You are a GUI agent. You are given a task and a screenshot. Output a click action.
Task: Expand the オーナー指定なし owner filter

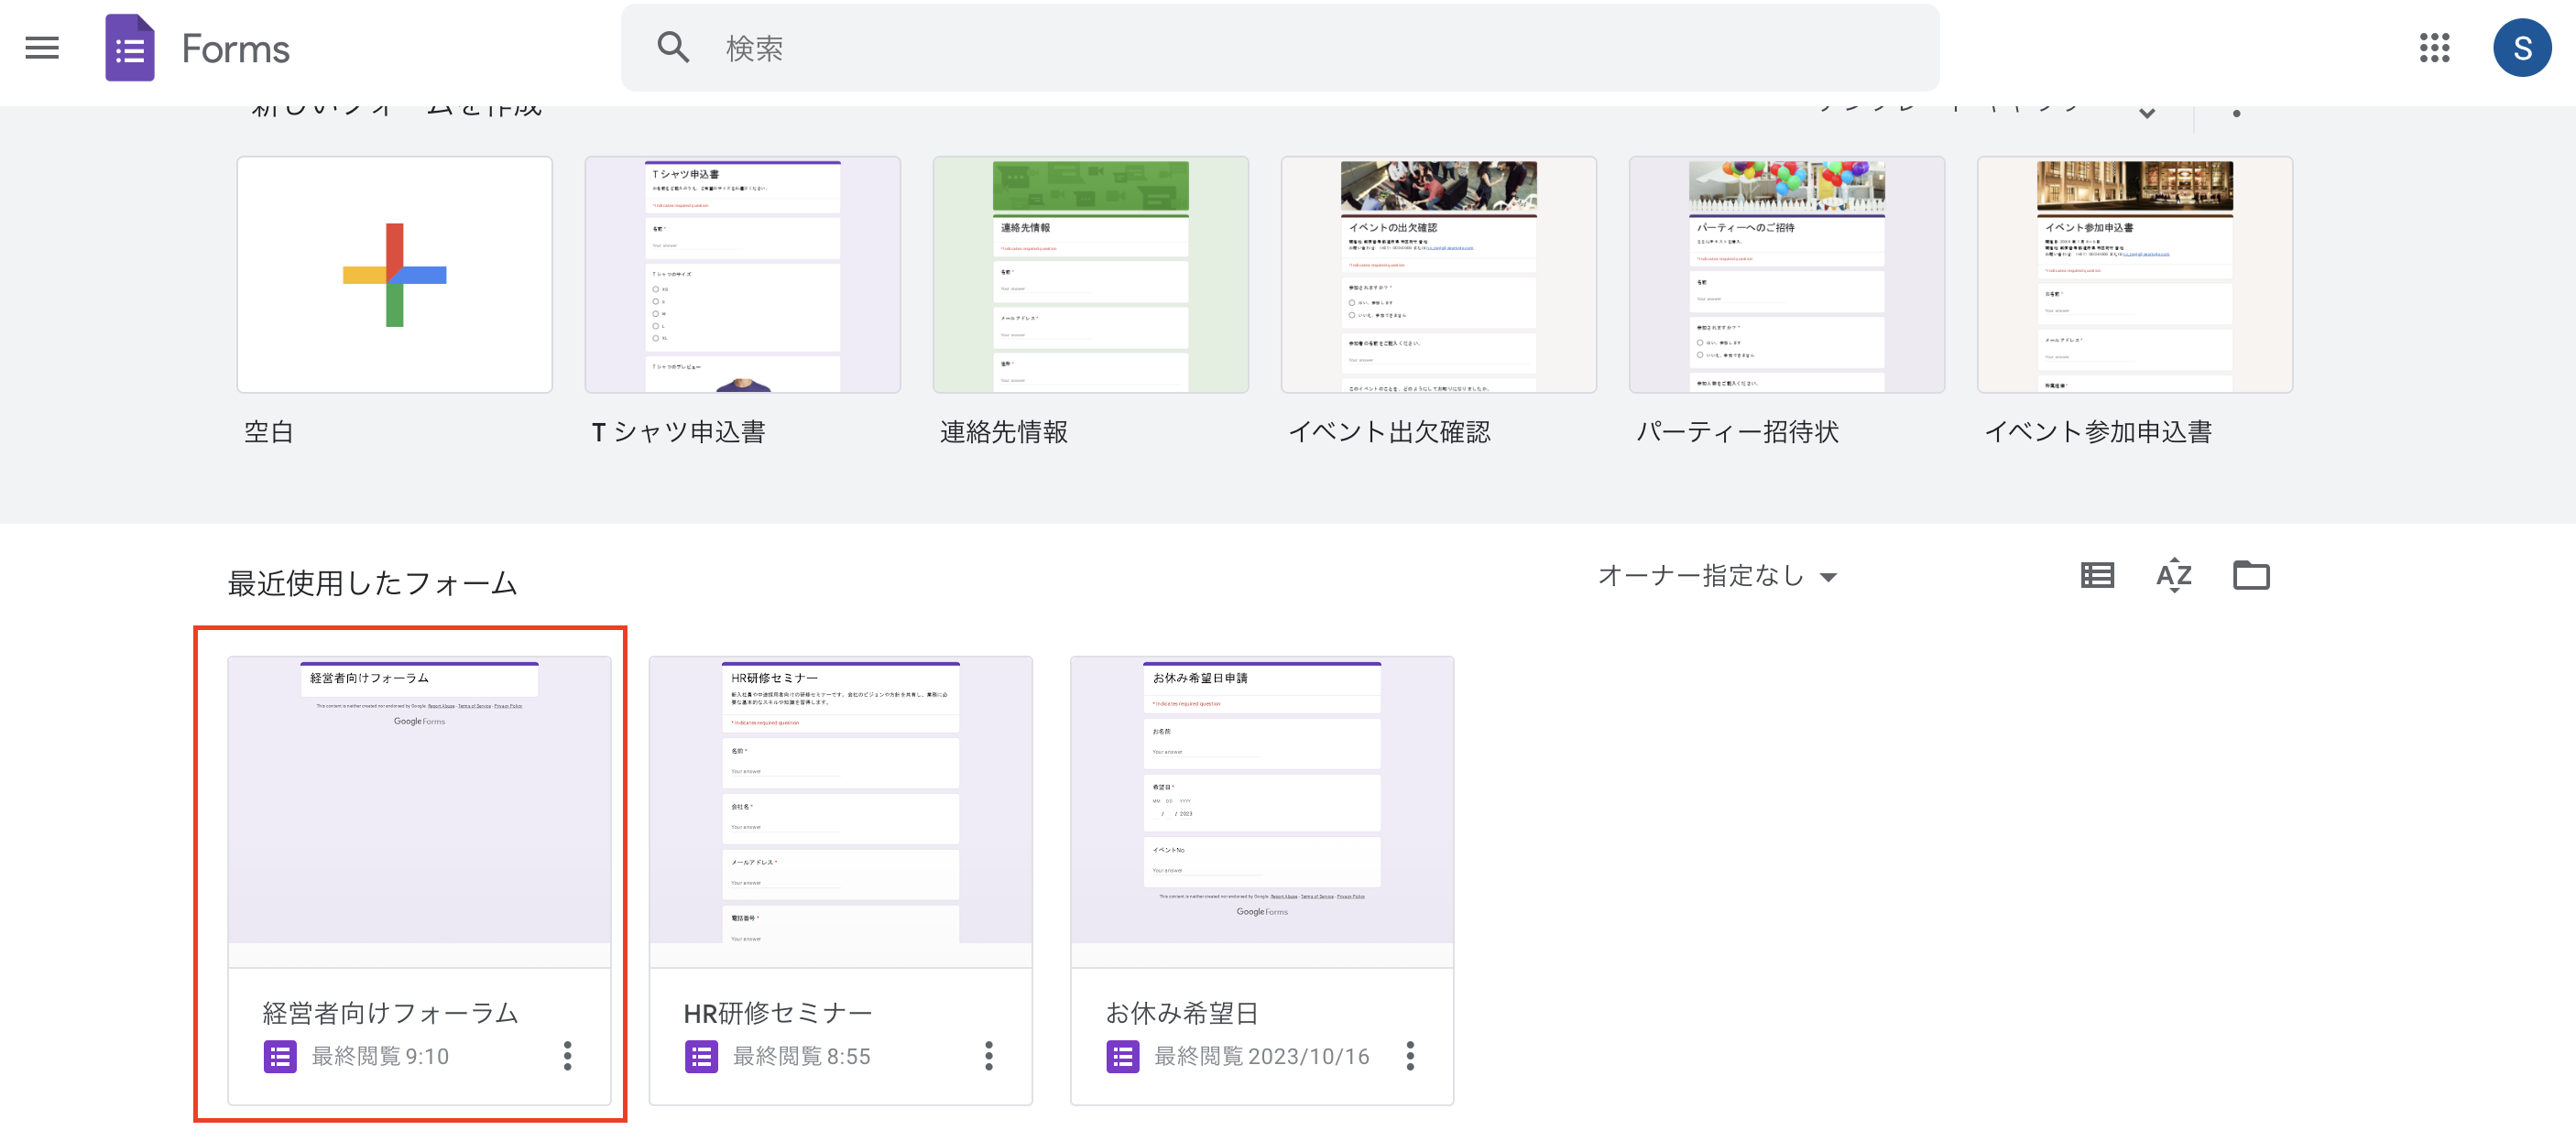(x=1717, y=576)
